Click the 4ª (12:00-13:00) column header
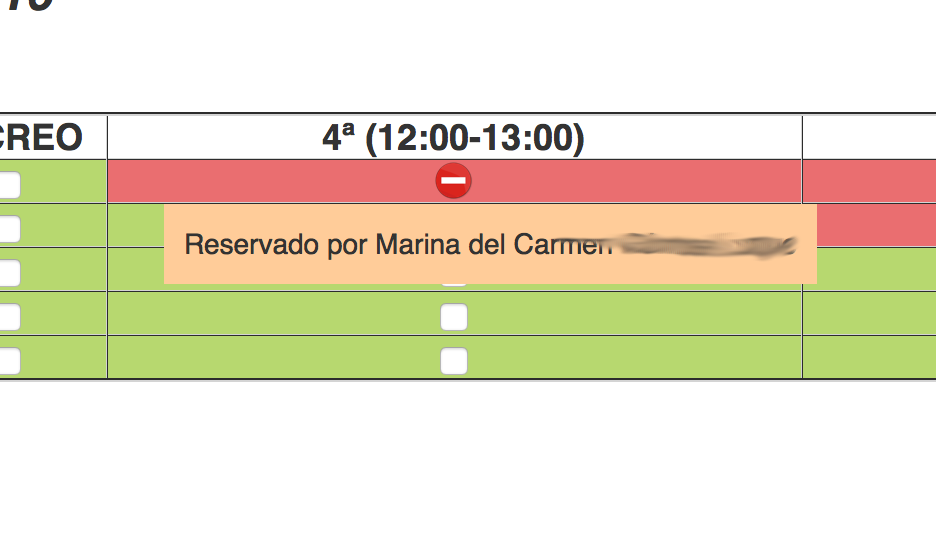Viewport: 936px width, 558px height. [454, 138]
